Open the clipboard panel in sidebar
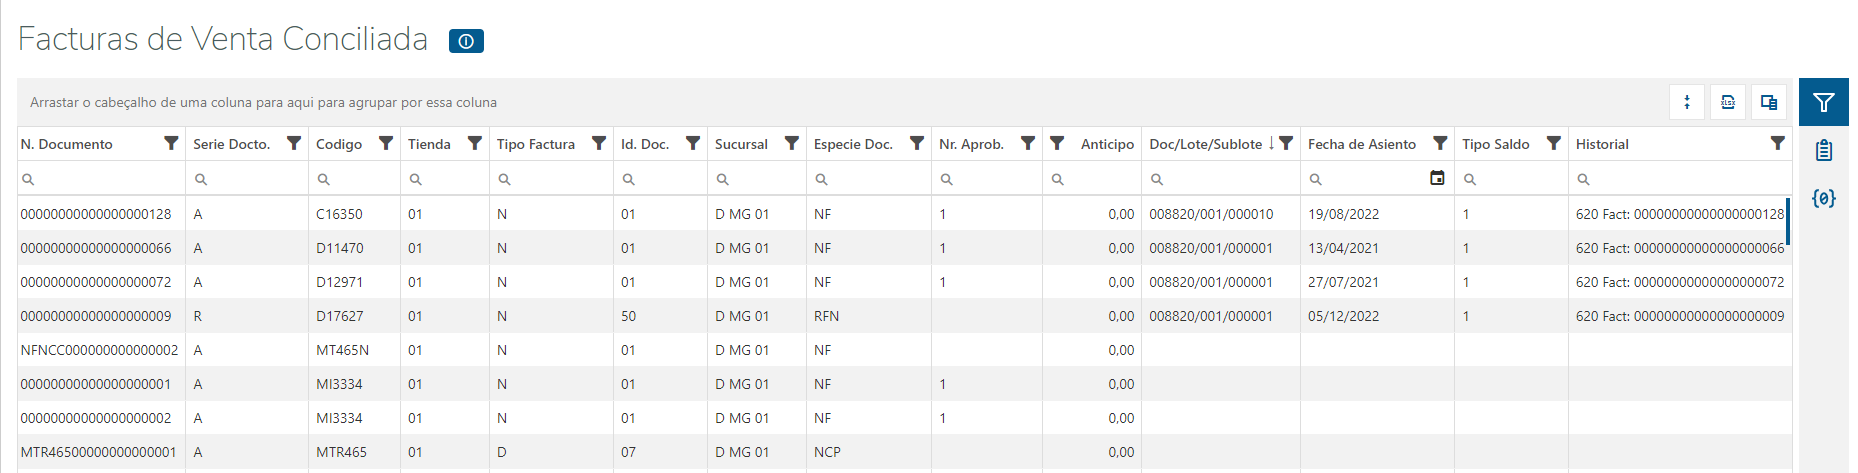Image resolution: width=1858 pixels, height=473 pixels. point(1823,151)
